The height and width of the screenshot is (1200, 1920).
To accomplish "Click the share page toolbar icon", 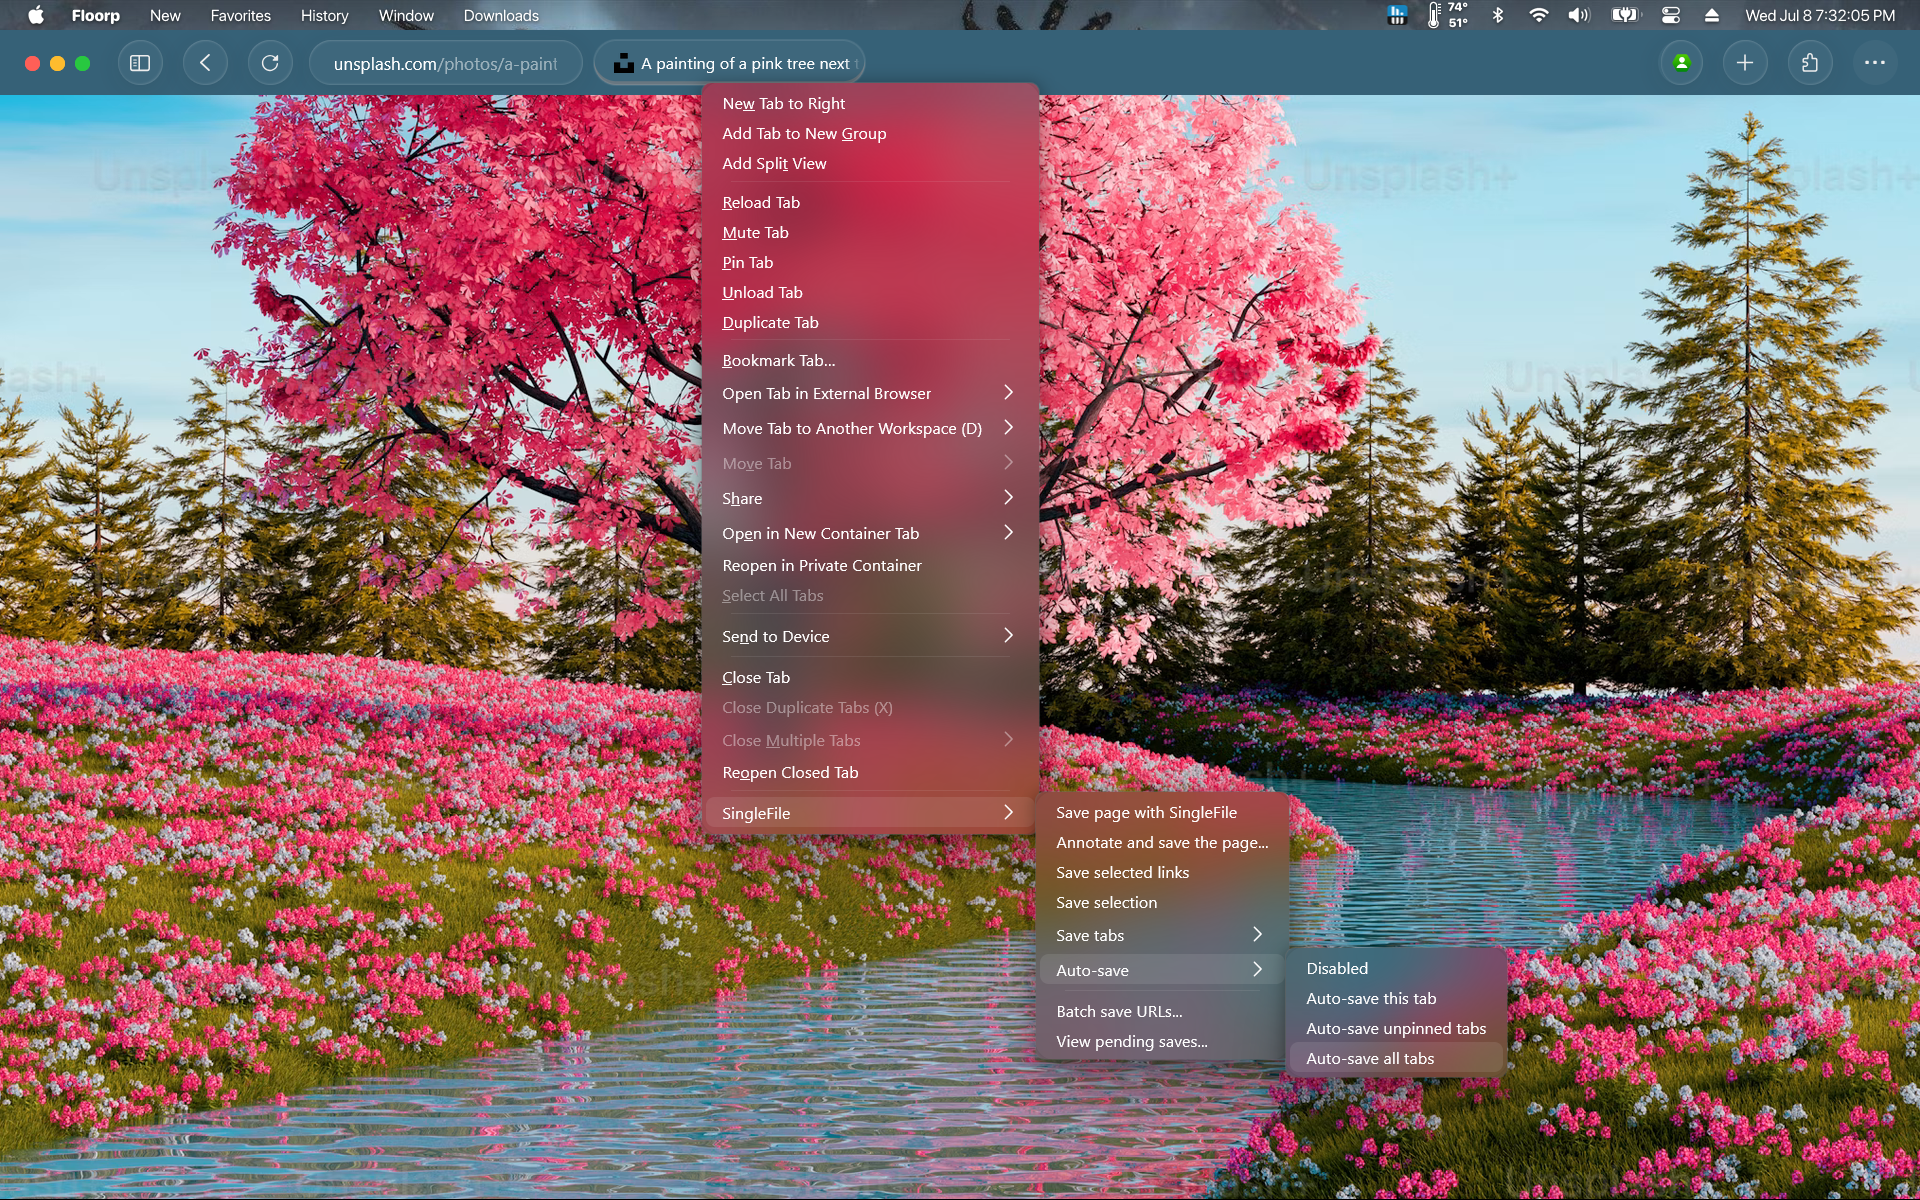I will (1810, 63).
